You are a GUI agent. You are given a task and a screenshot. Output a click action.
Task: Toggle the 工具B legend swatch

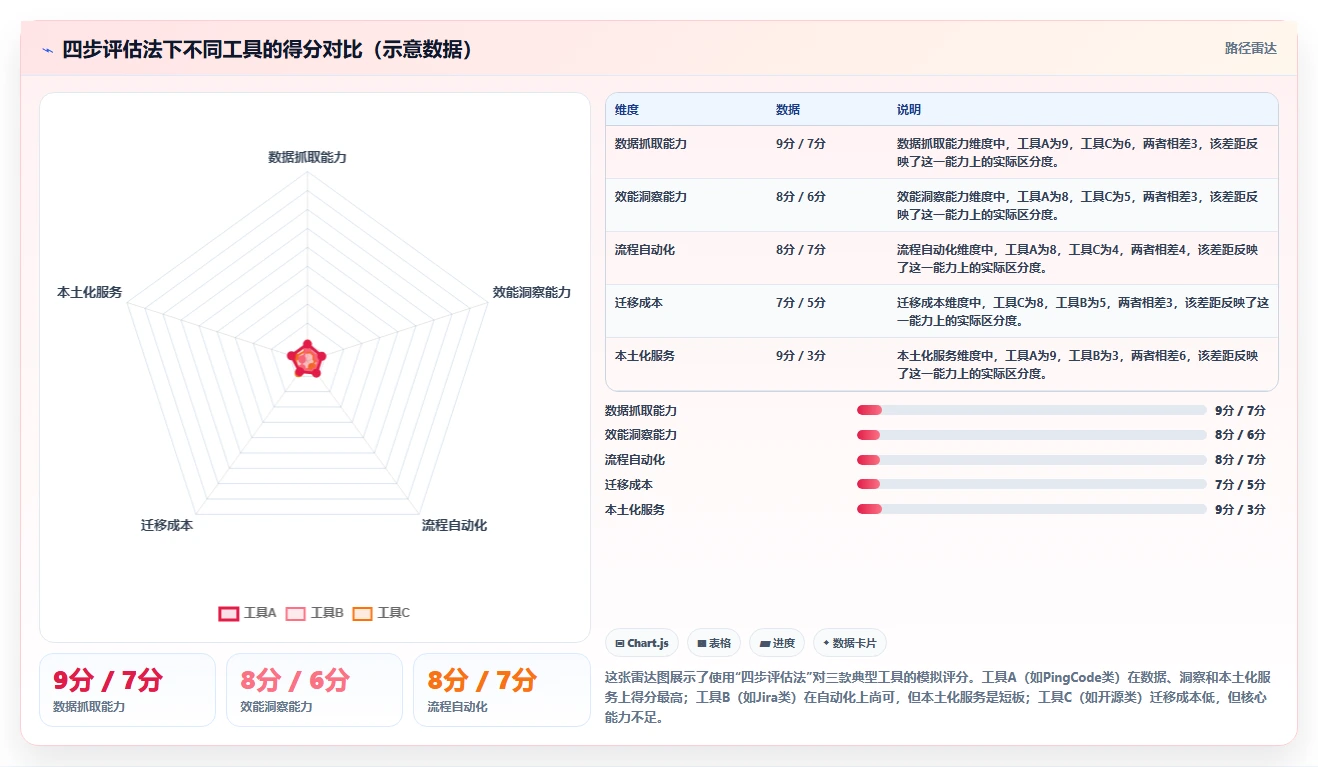coord(296,613)
